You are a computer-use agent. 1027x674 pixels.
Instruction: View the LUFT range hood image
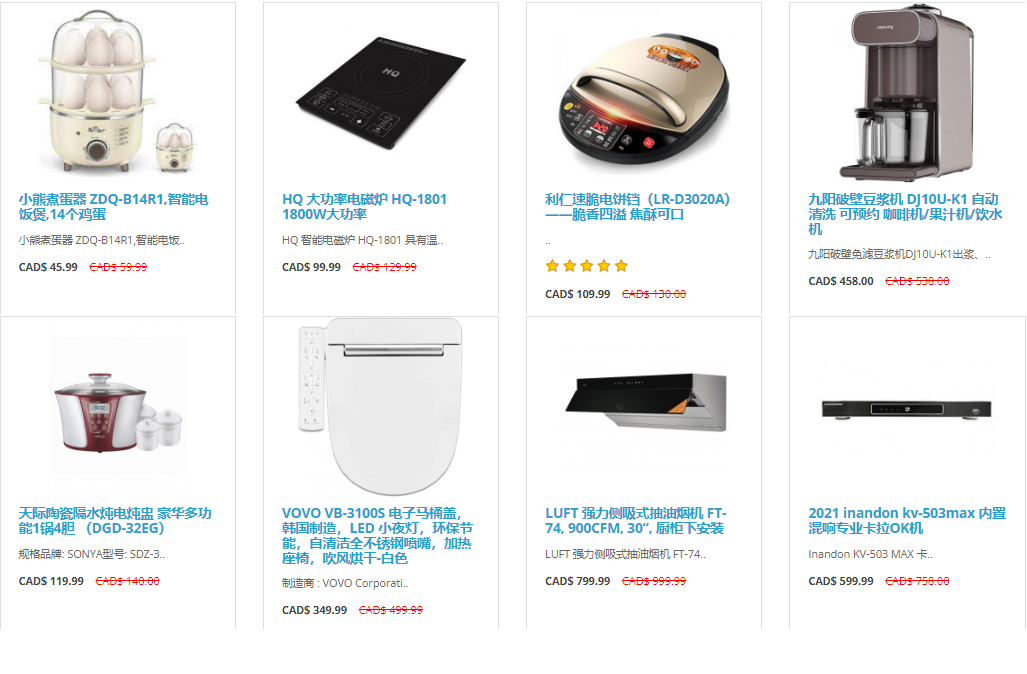click(x=644, y=402)
